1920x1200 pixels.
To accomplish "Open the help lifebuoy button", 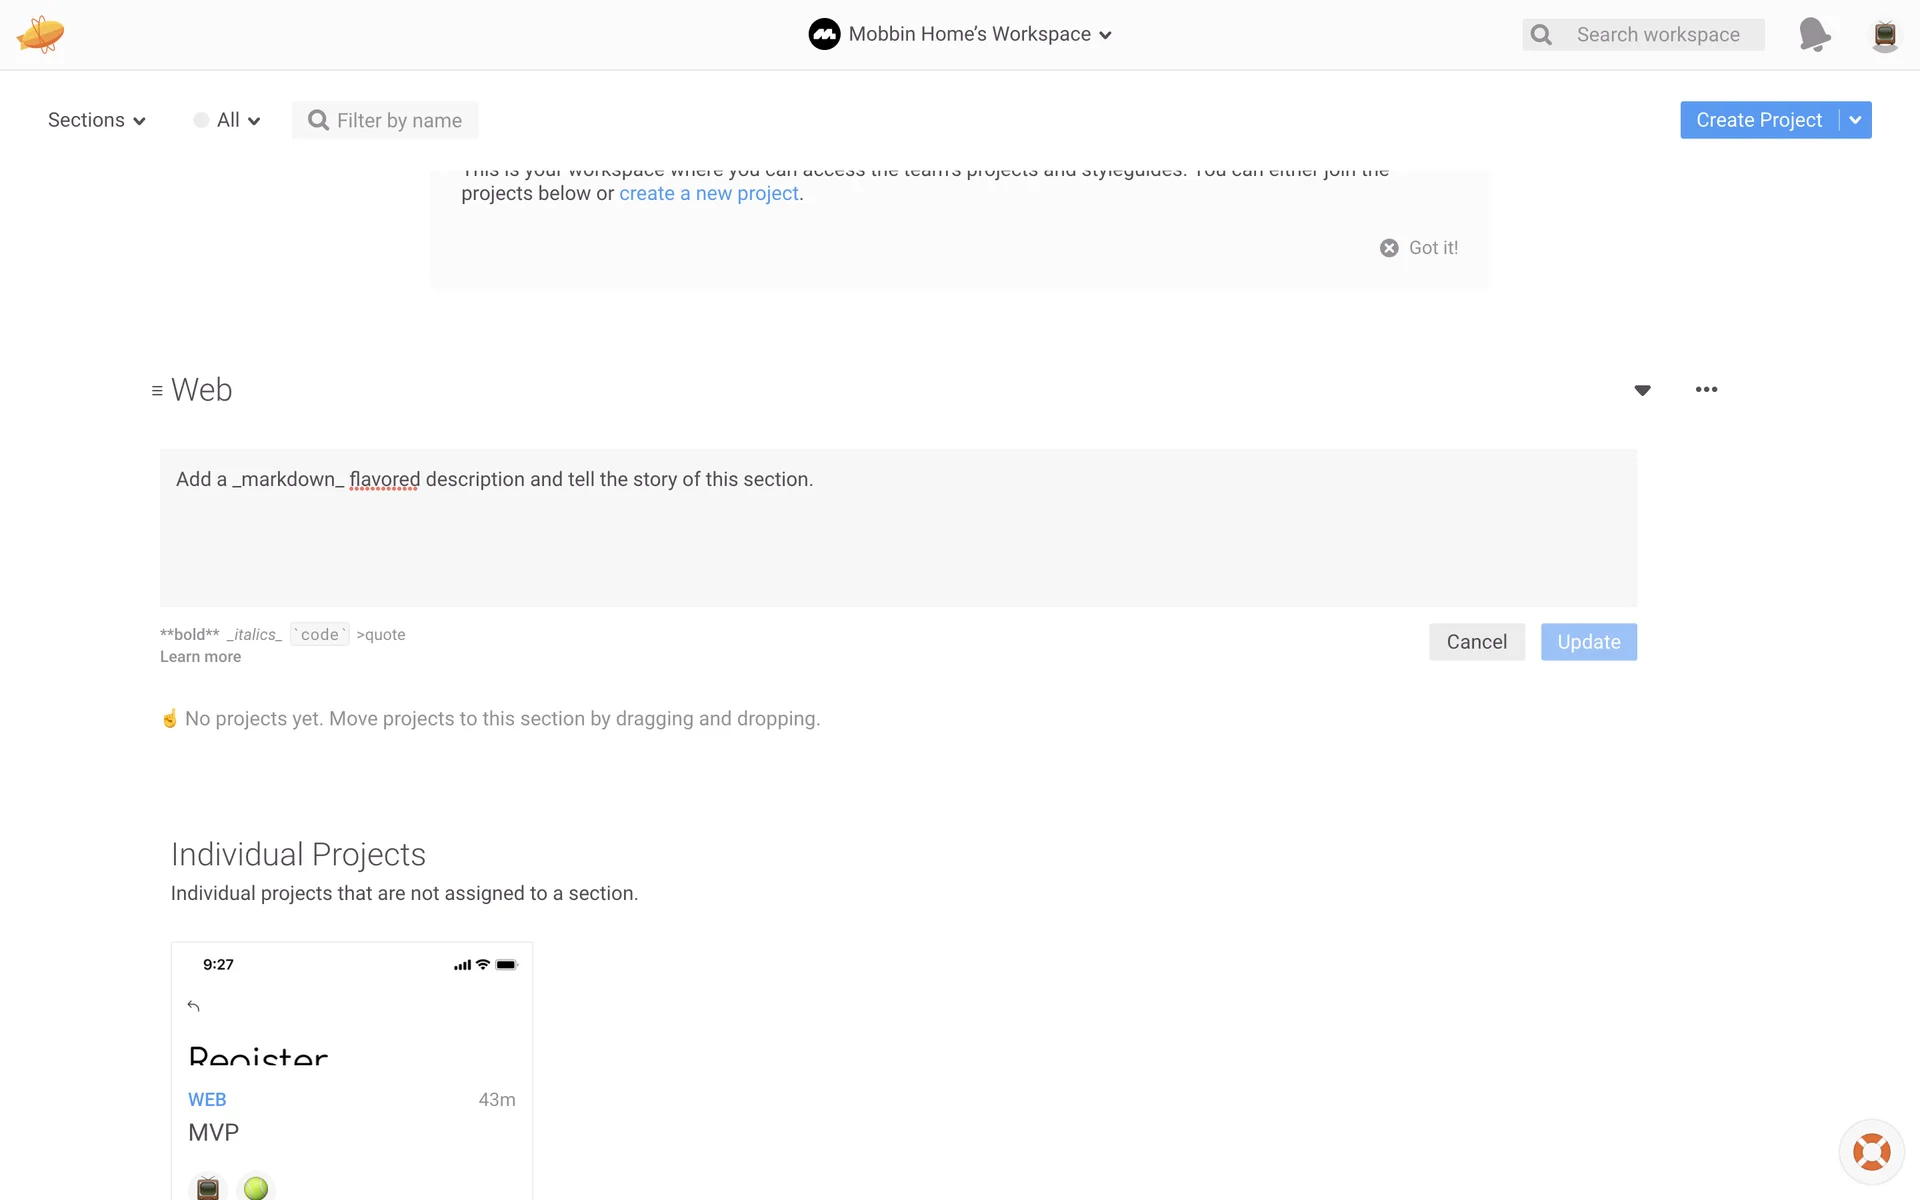I will 1871,1152.
